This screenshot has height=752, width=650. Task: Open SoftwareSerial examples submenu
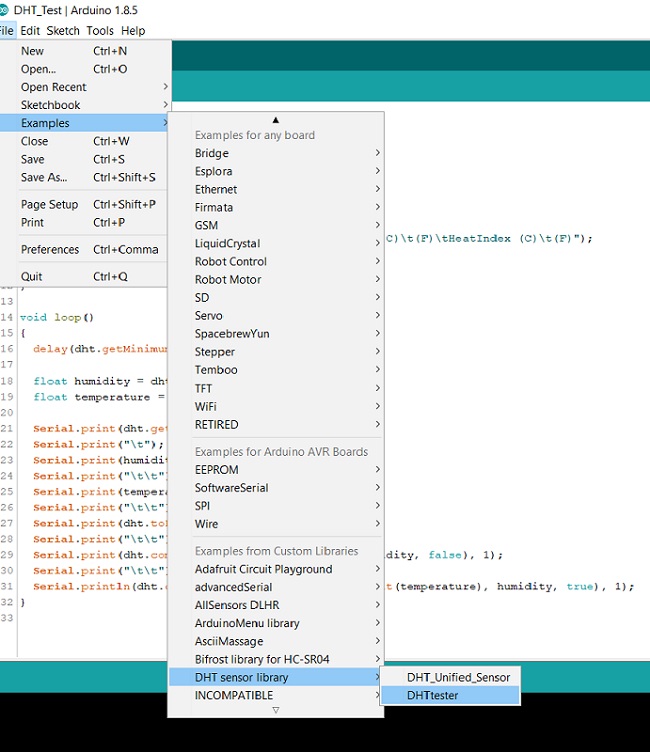pyautogui.click(x=276, y=488)
